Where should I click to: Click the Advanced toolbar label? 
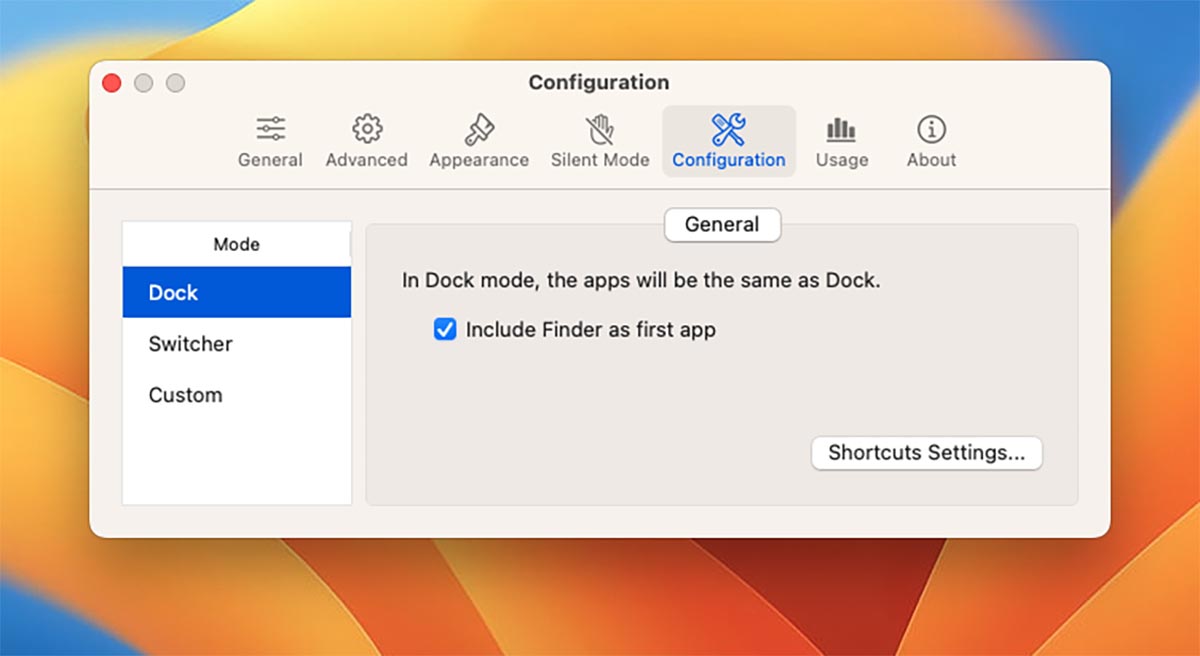[x=367, y=160]
